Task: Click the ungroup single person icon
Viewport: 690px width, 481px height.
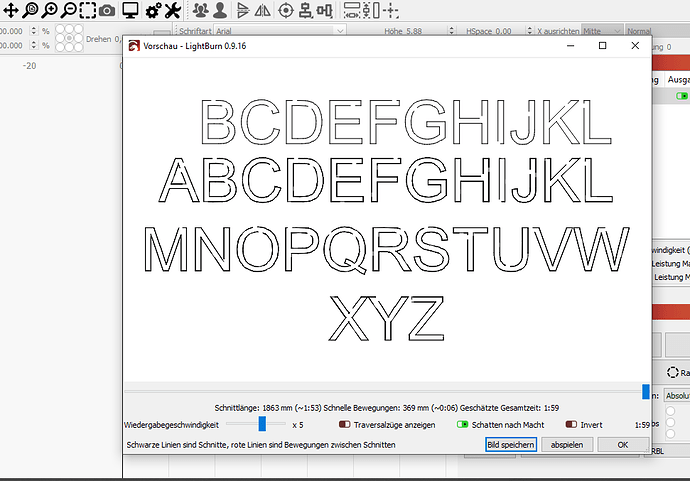Action: [x=220, y=10]
